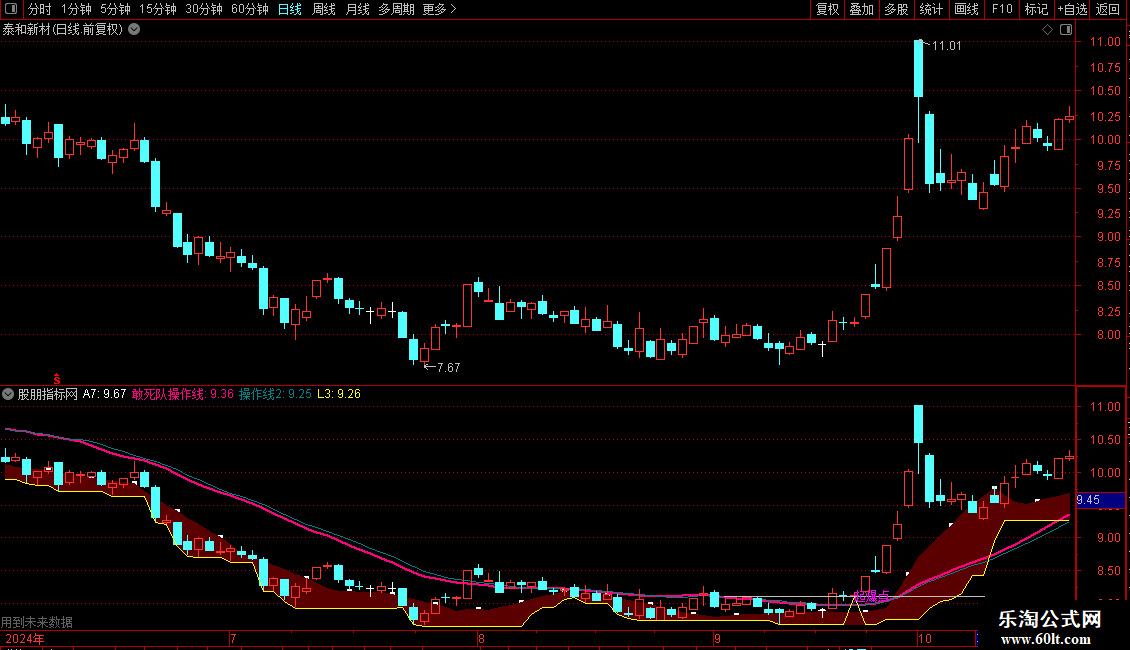Click month 7 marker on time axis
Viewport: 1130px width, 650px height.
[x=233, y=638]
